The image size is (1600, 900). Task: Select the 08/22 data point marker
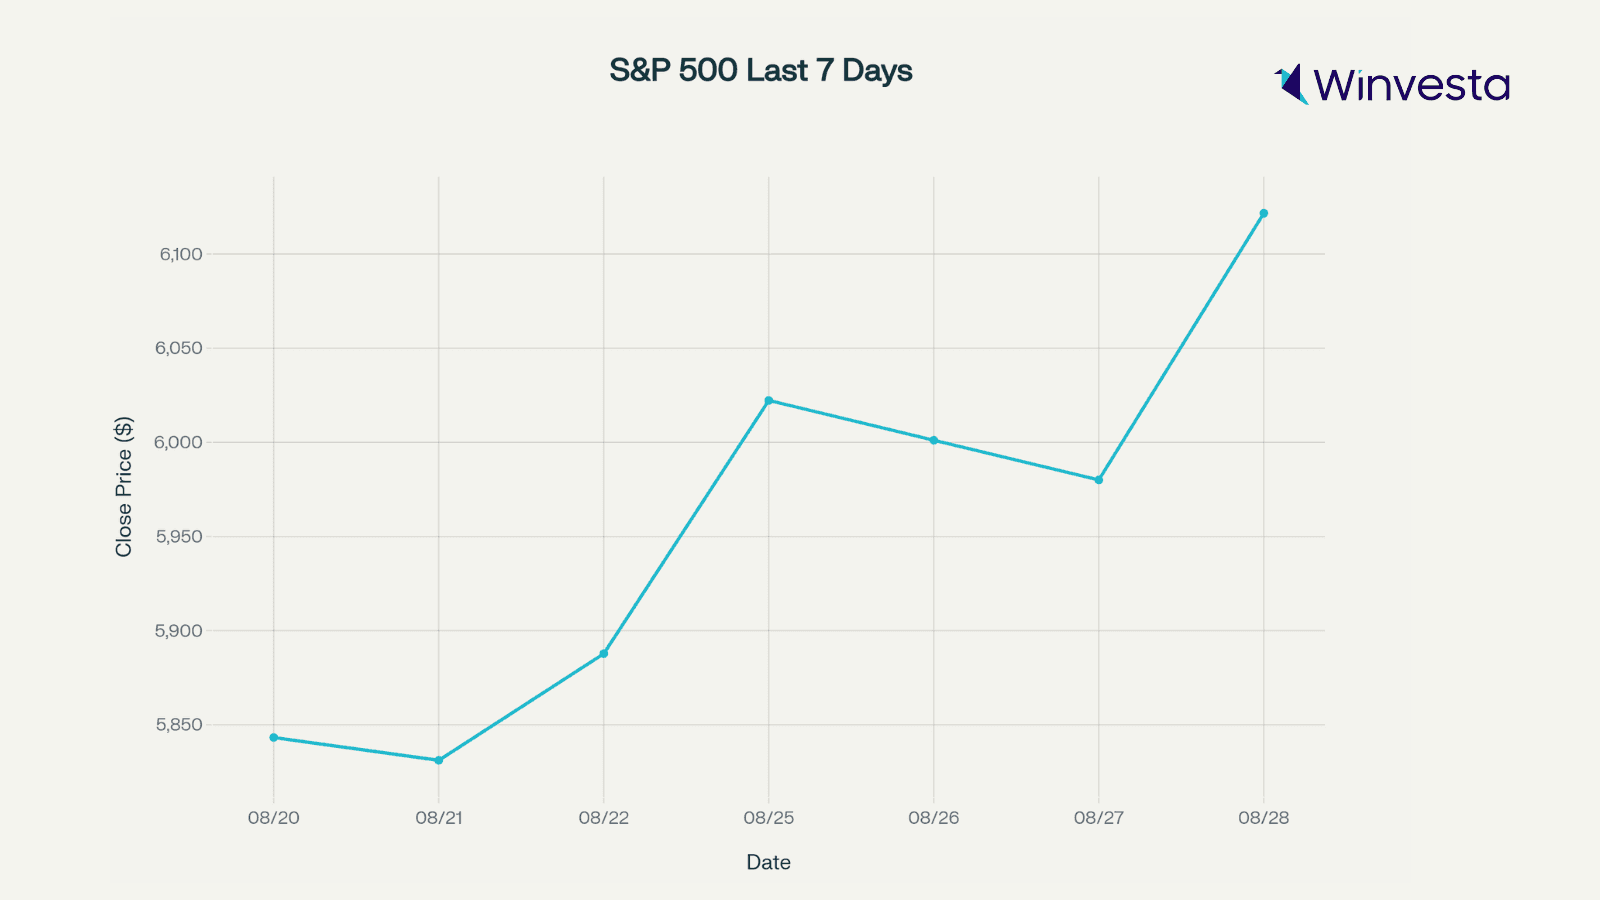pos(604,654)
